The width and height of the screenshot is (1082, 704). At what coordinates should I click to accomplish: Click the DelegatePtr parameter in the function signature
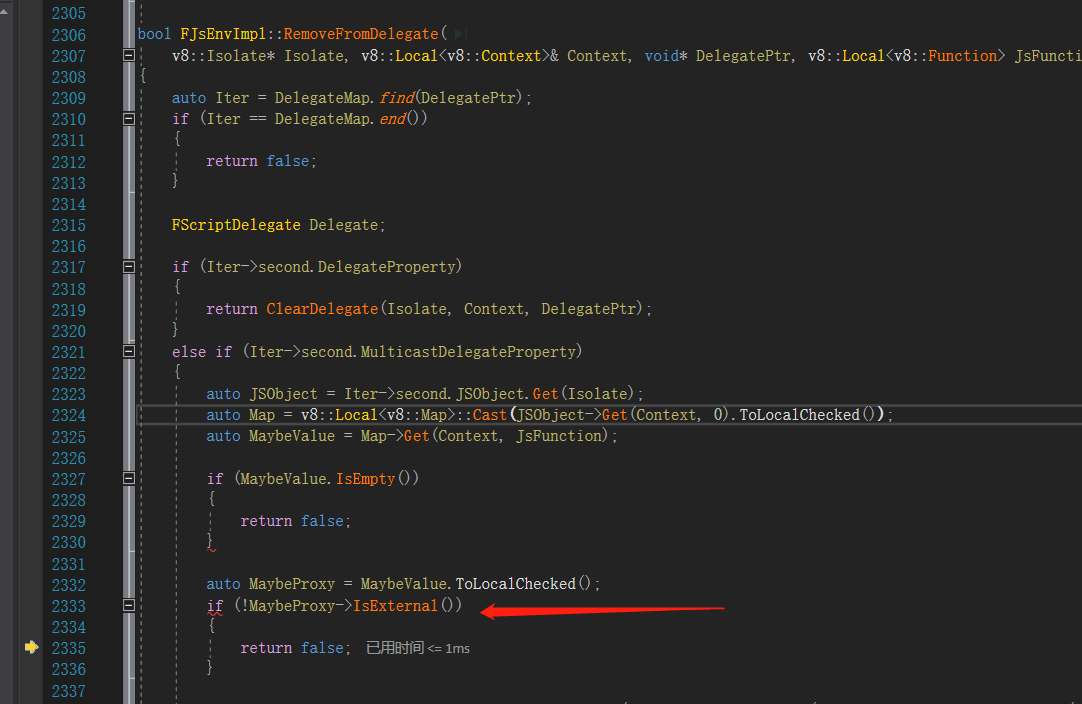click(x=743, y=56)
